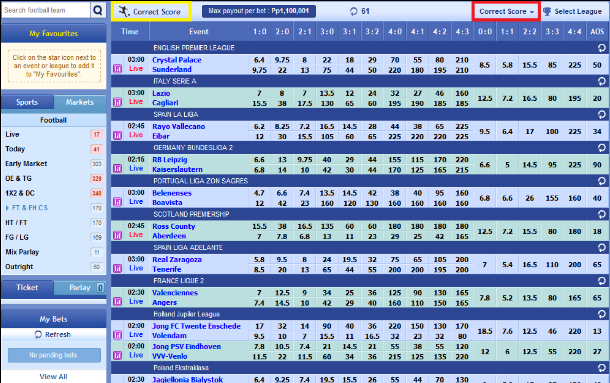Select the Early Market entry

click(x=54, y=164)
